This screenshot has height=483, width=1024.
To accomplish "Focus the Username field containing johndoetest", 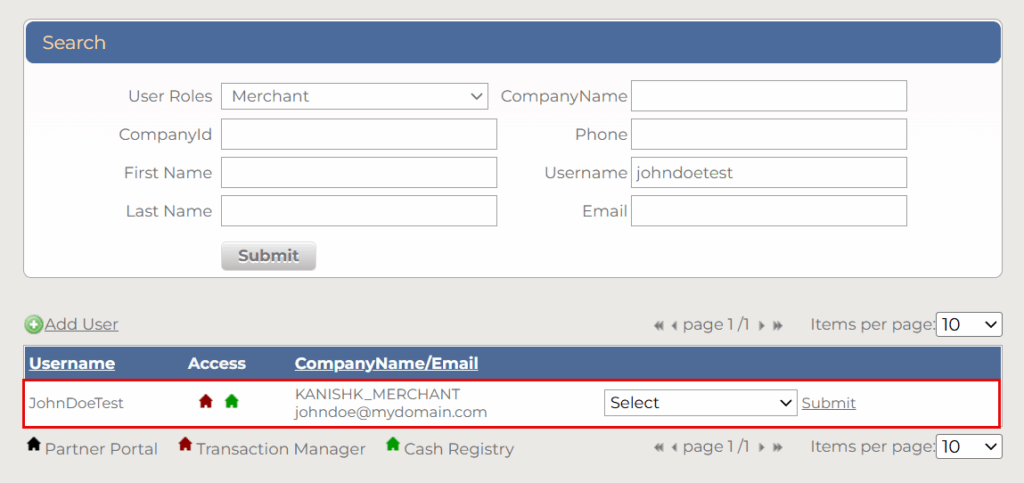I will (x=768, y=173).
